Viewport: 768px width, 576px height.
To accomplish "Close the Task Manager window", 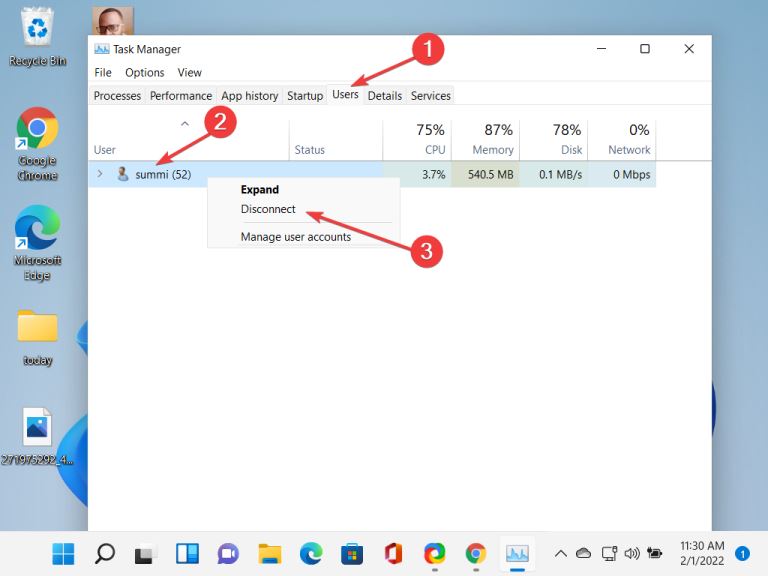I will click(689, 48).
